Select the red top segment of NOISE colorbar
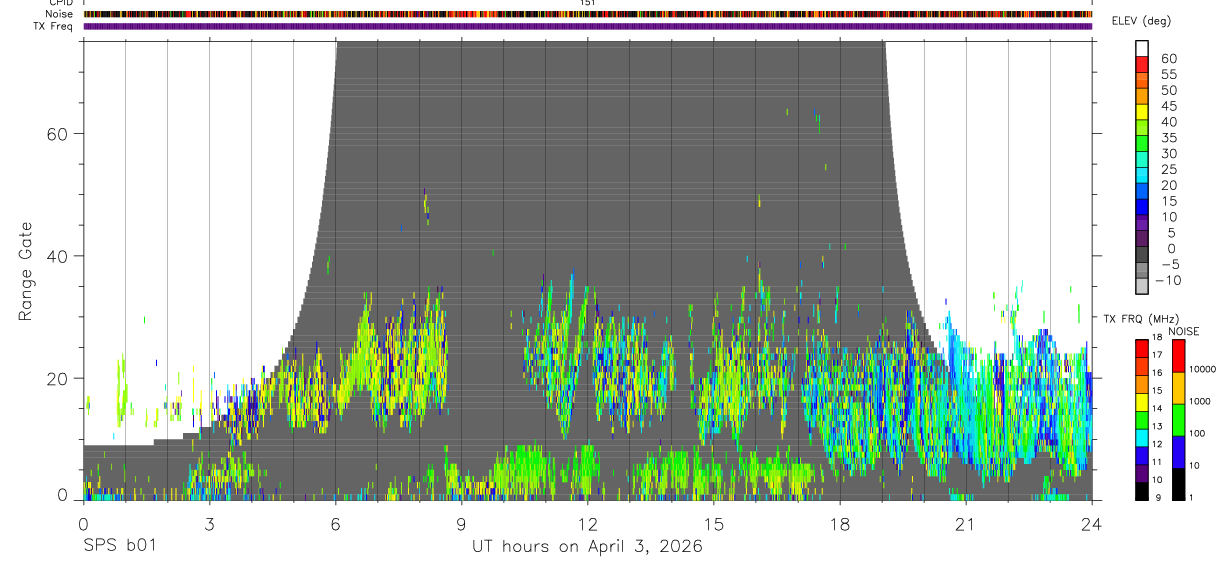This screenshot has width=1228, height=567. point(1177,355)
